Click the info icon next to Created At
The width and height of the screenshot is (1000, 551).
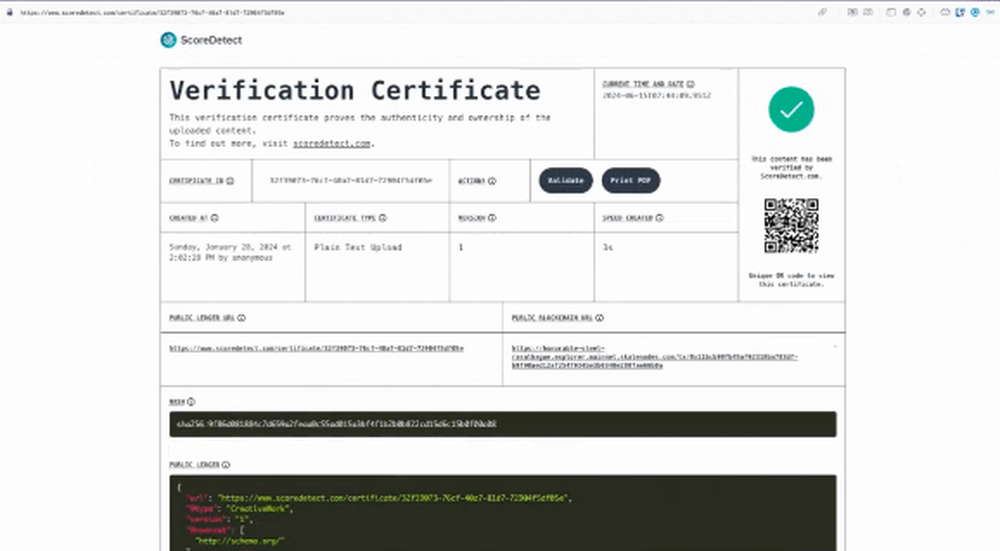pyautogui.click(x=215, y=217)
